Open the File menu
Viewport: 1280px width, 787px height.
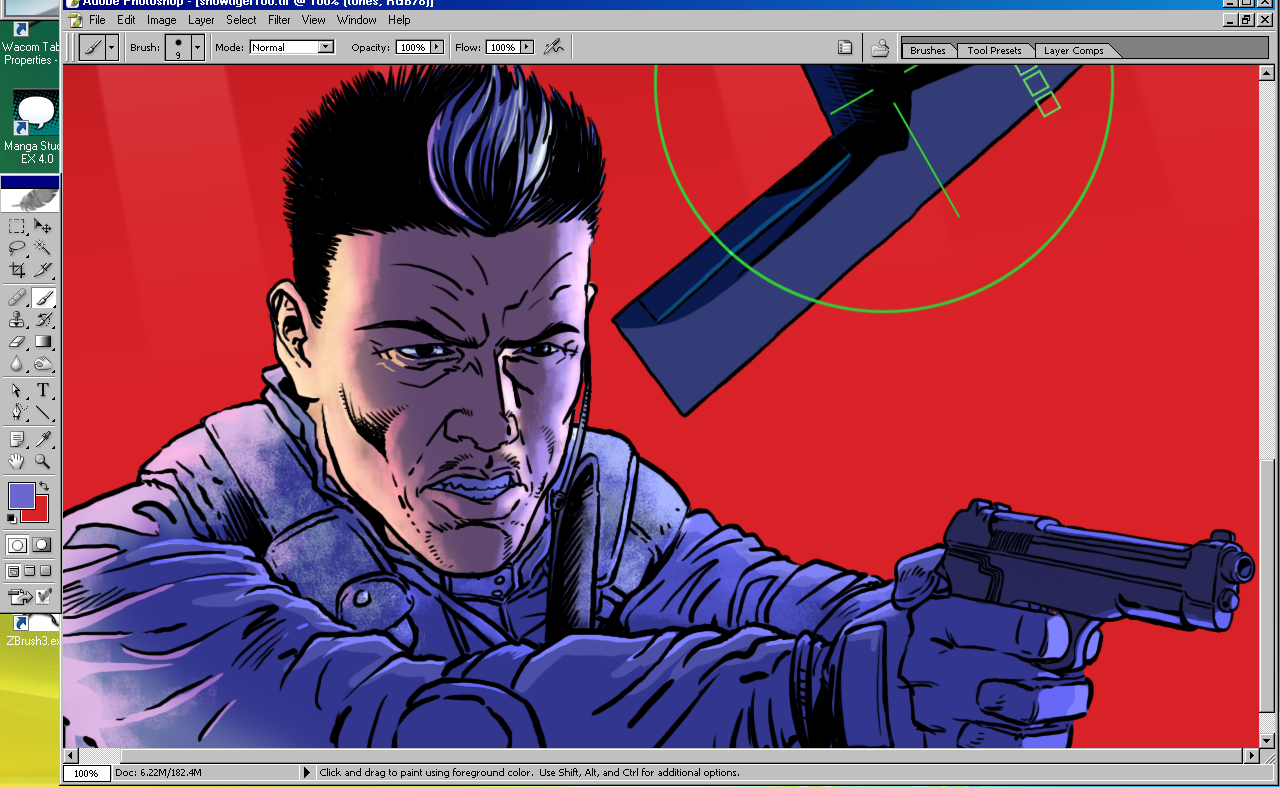97,20
